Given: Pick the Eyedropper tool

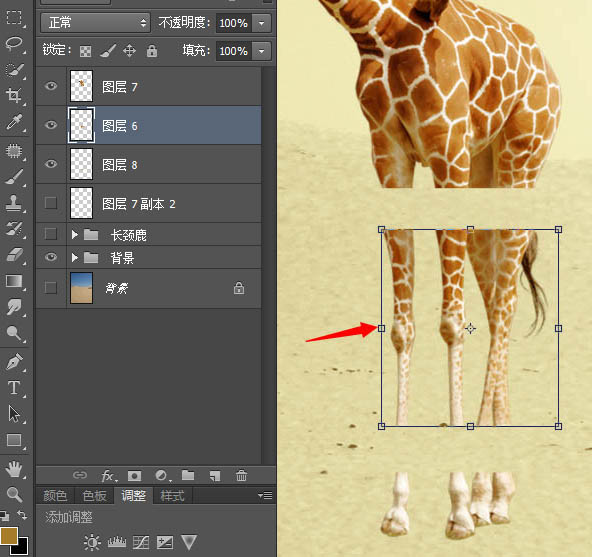Looking at the screenshot, I should (x=14, y=122).
